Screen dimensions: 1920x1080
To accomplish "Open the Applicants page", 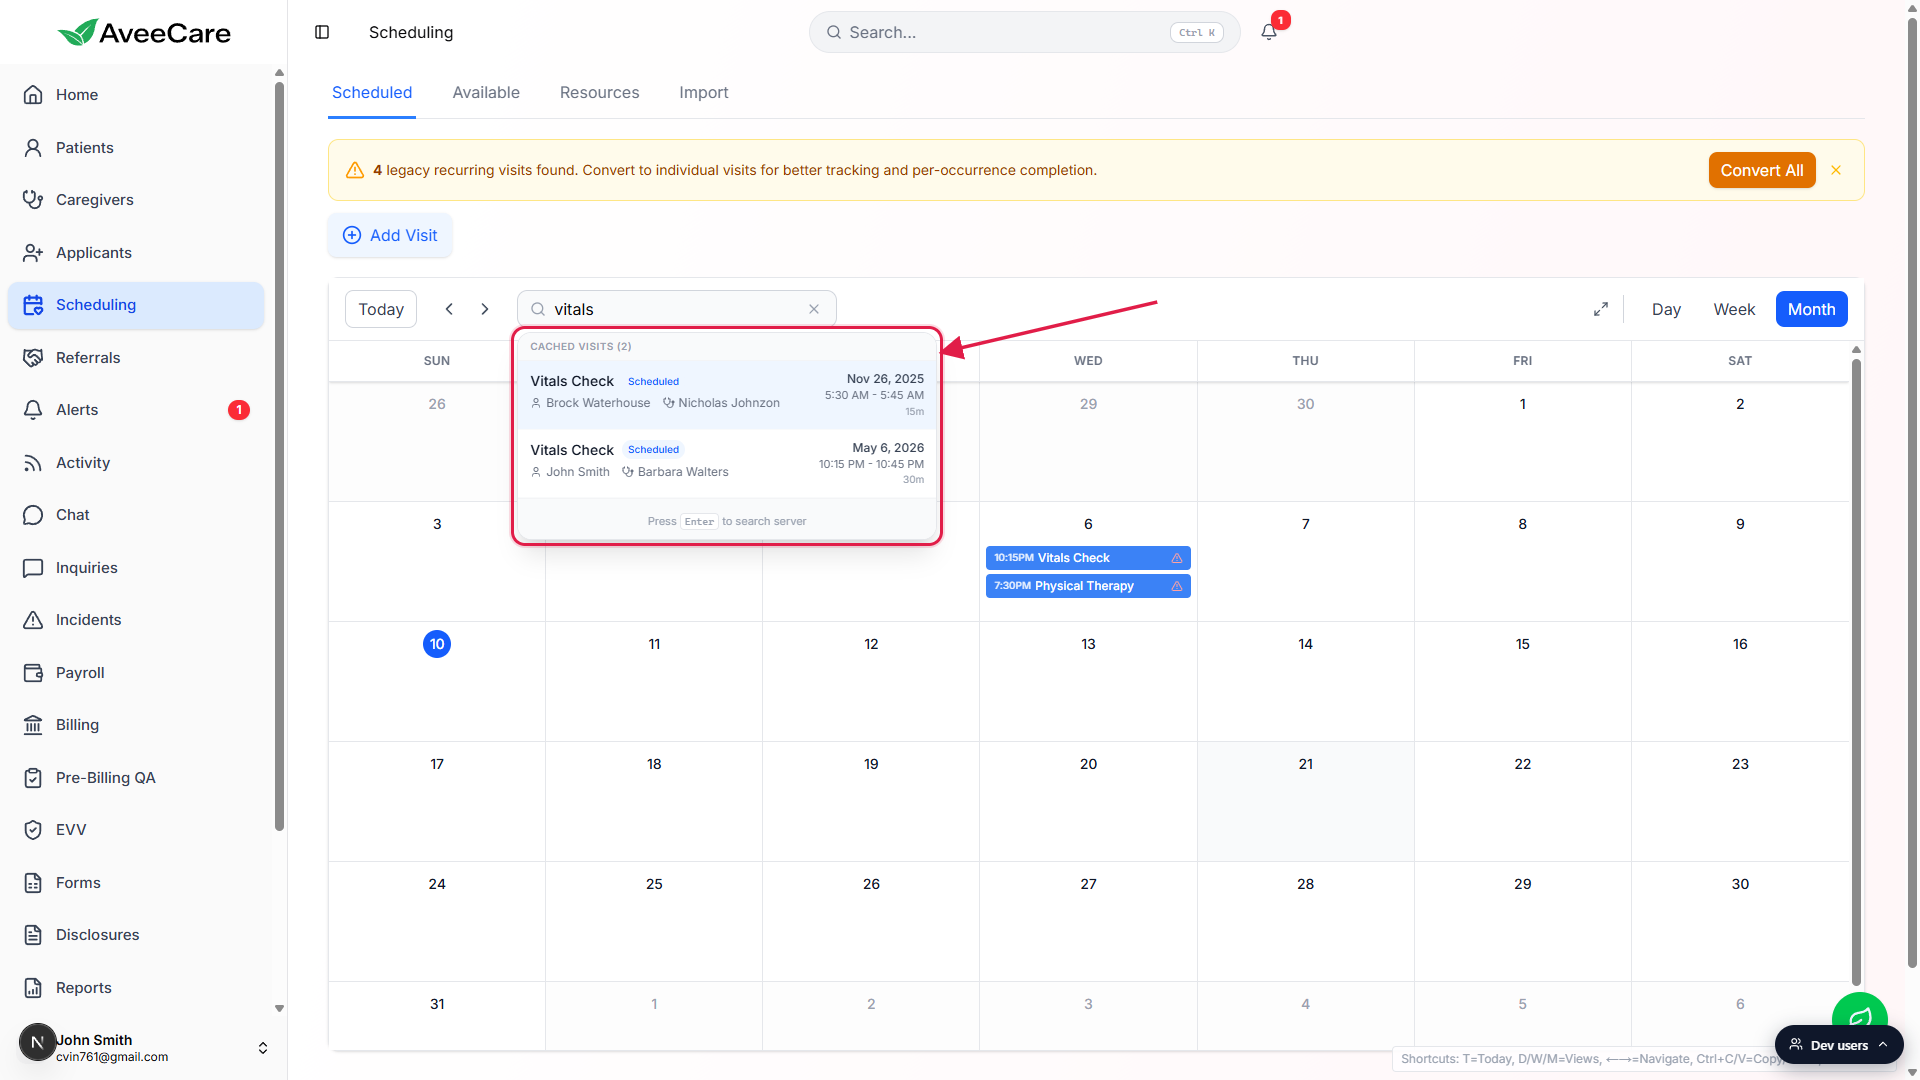I will [136, 253].
